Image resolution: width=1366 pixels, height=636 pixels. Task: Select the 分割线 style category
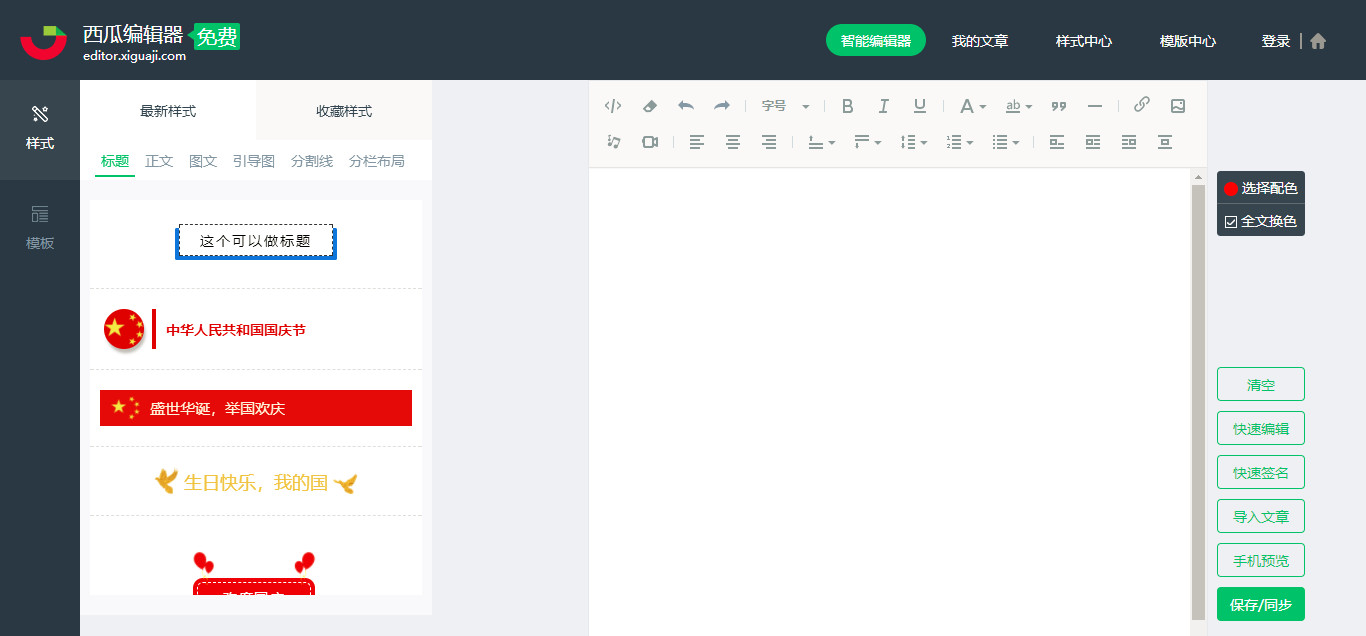(x=312, y=161)
